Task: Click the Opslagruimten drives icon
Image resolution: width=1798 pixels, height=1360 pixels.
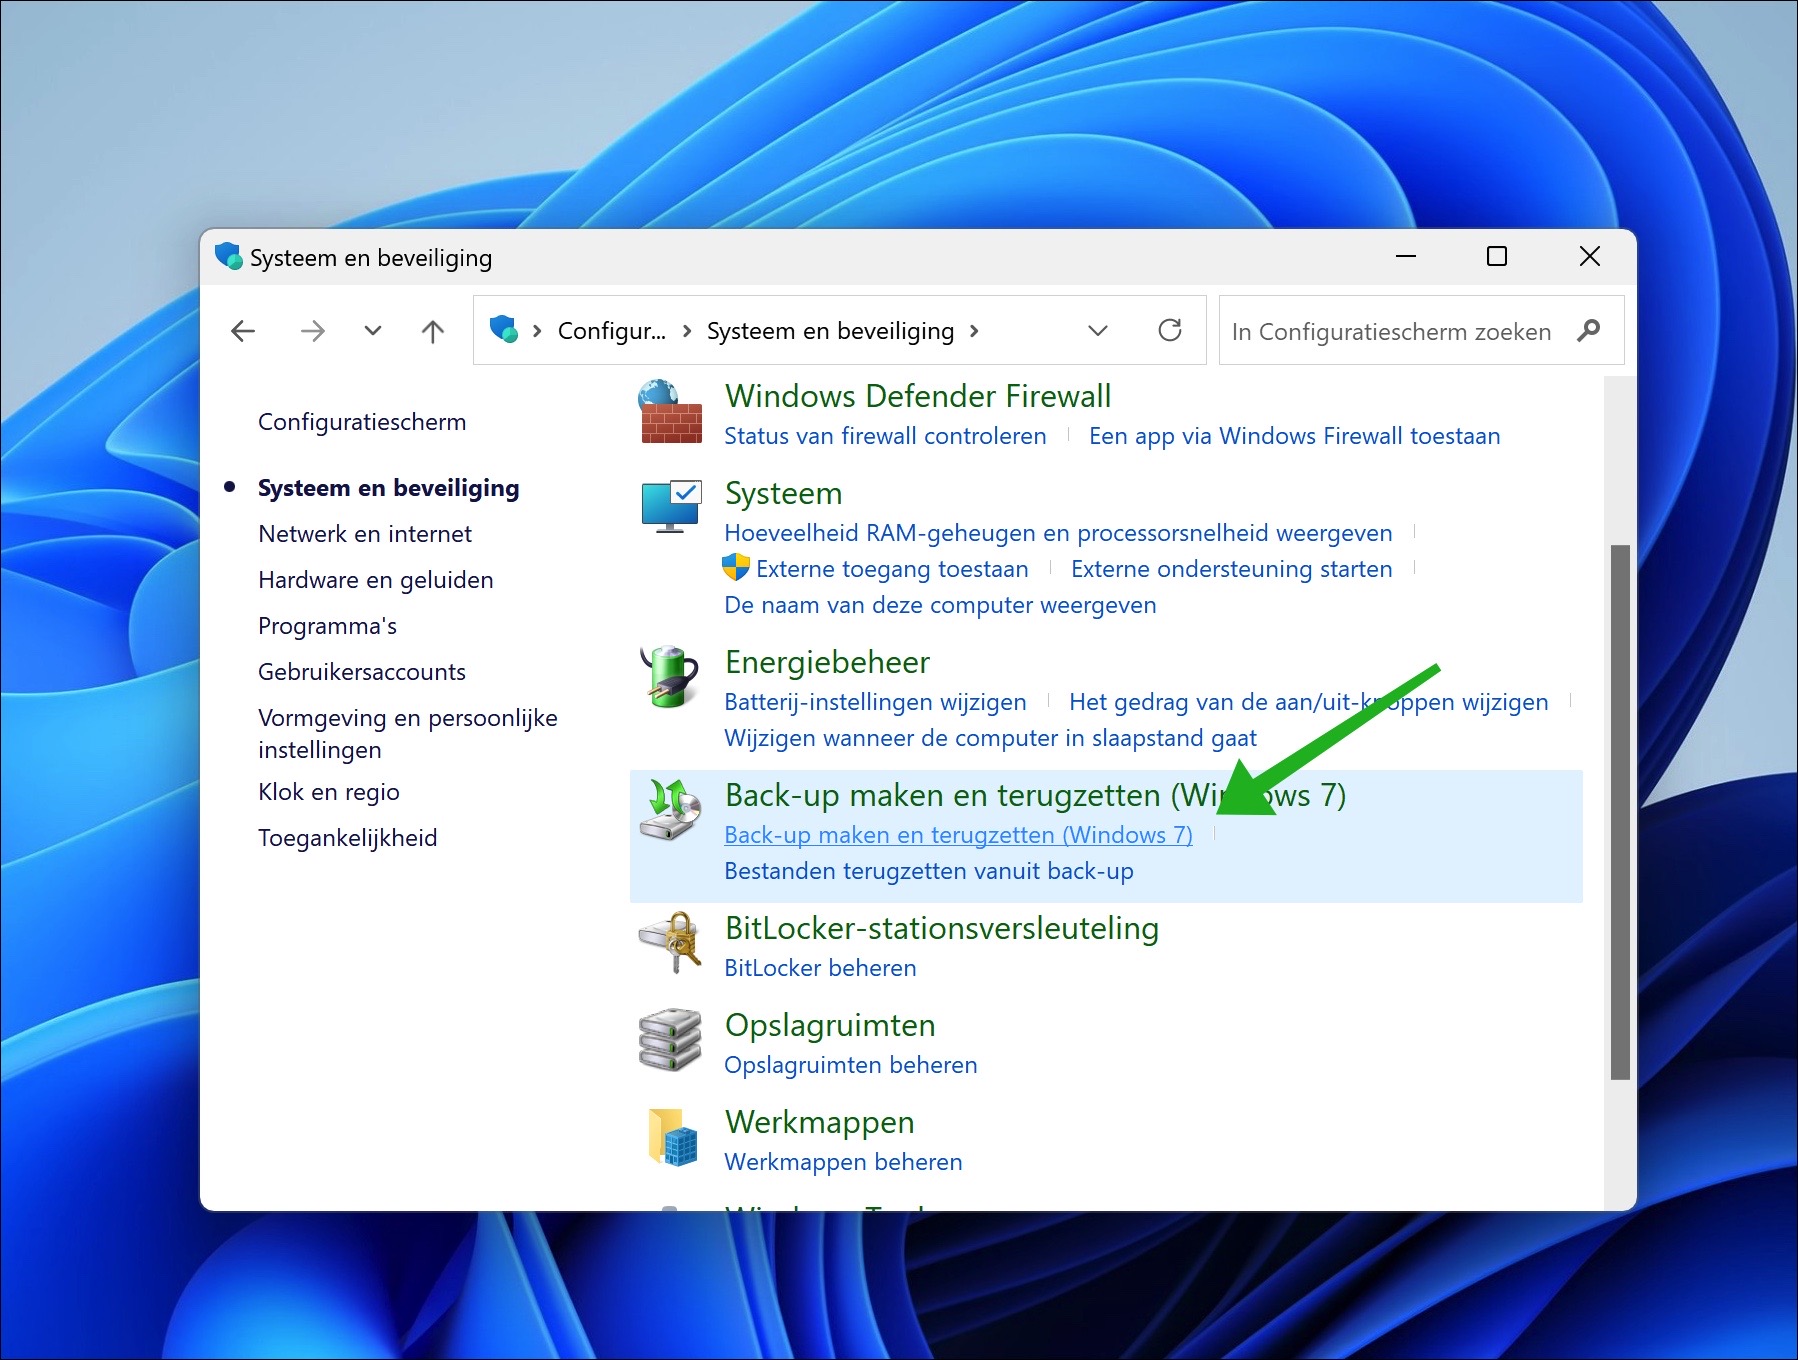Action: [670, 1041]
